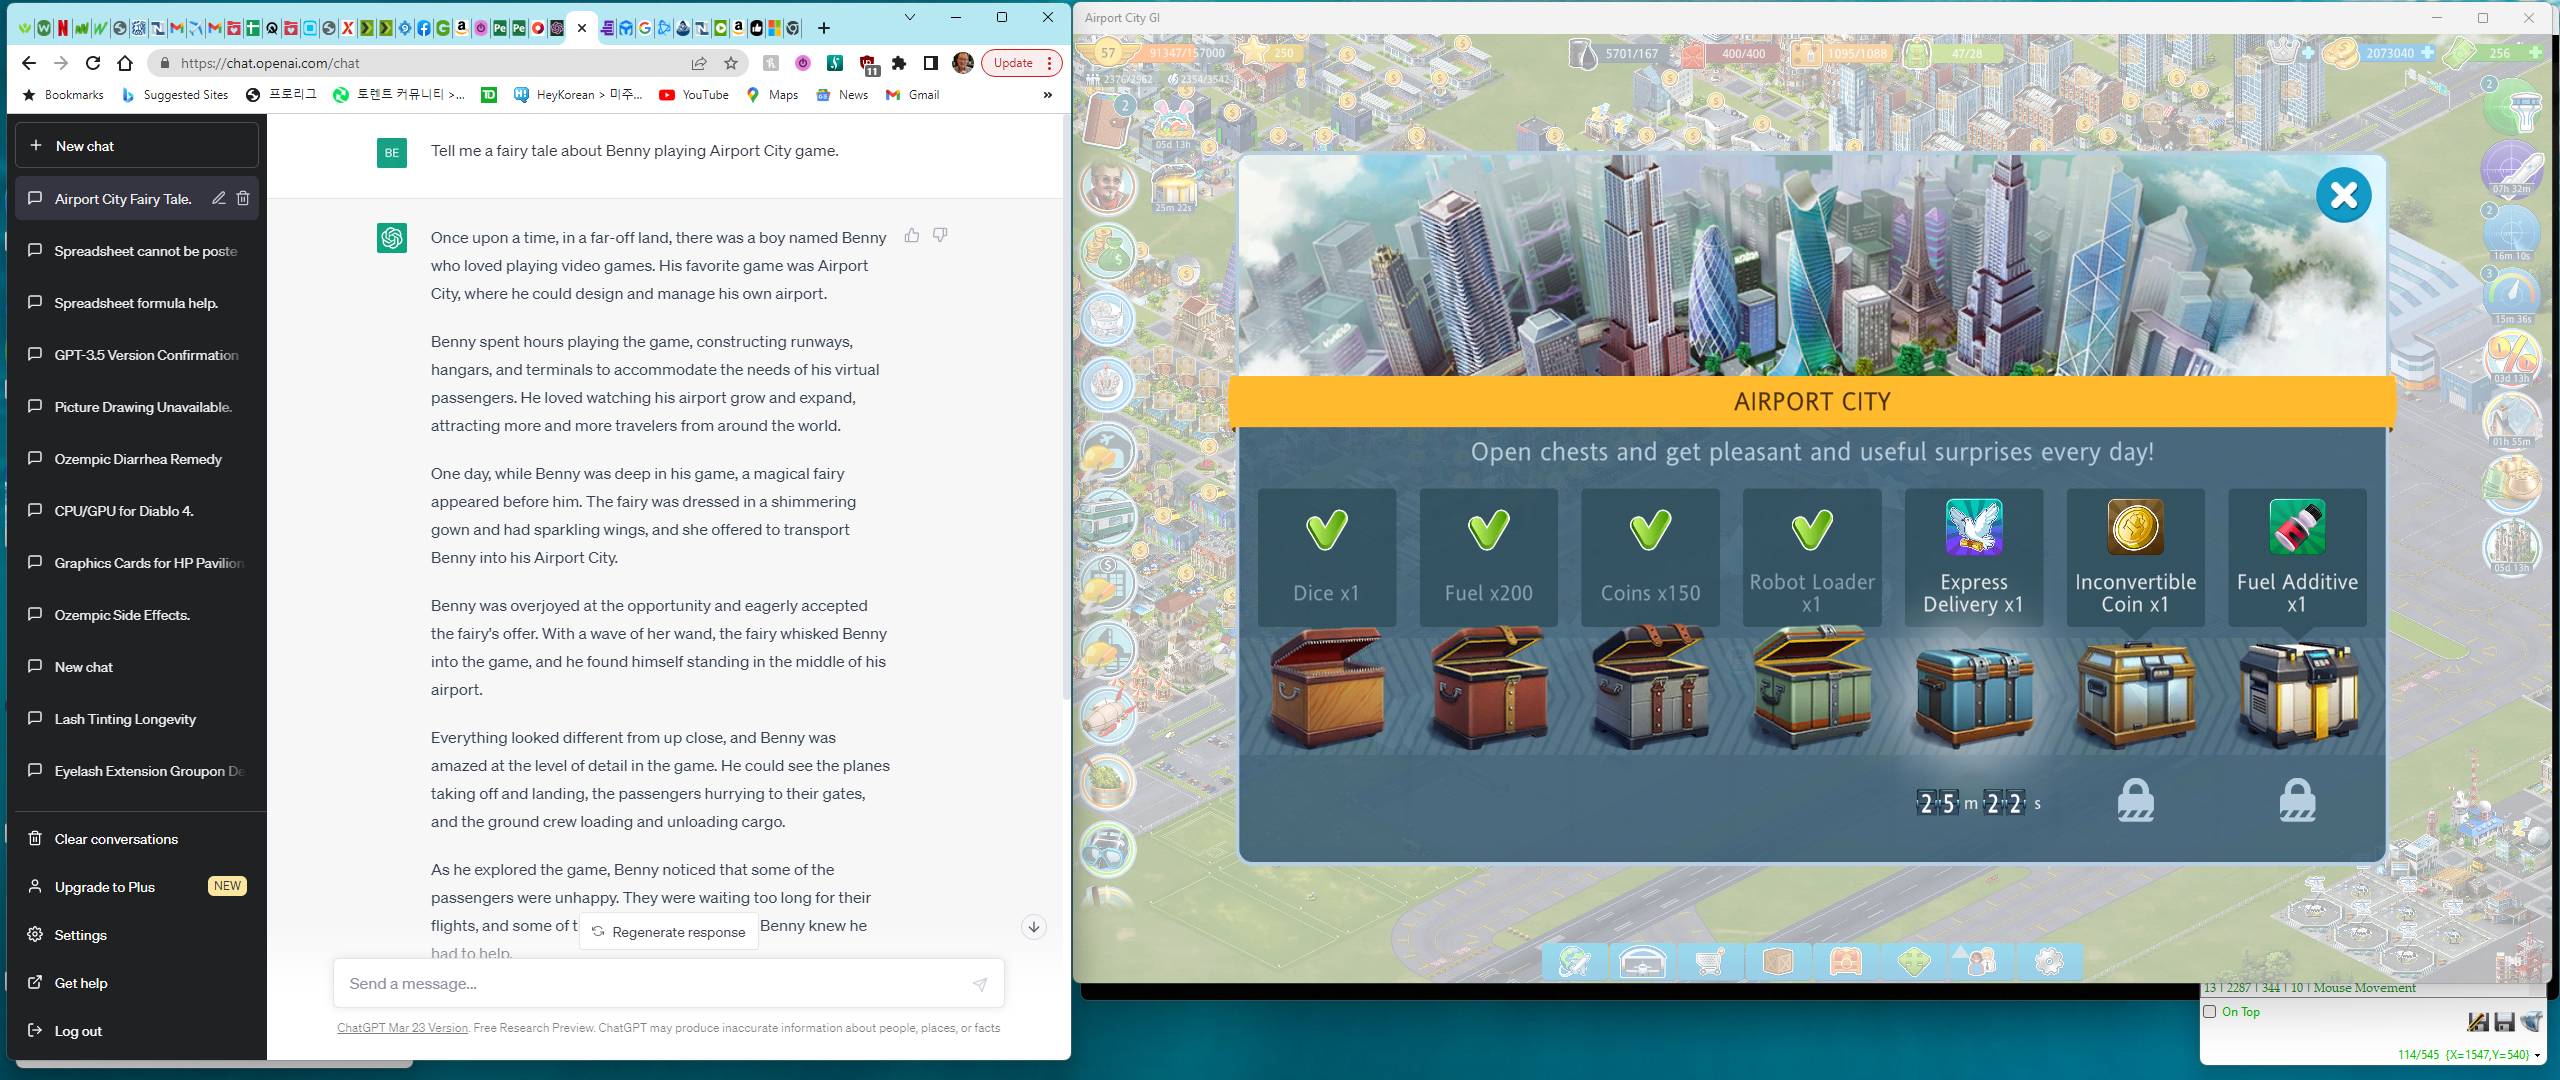Click the Express Delivery reward icon
2560x1080 pixels.
pos(1974,527)
